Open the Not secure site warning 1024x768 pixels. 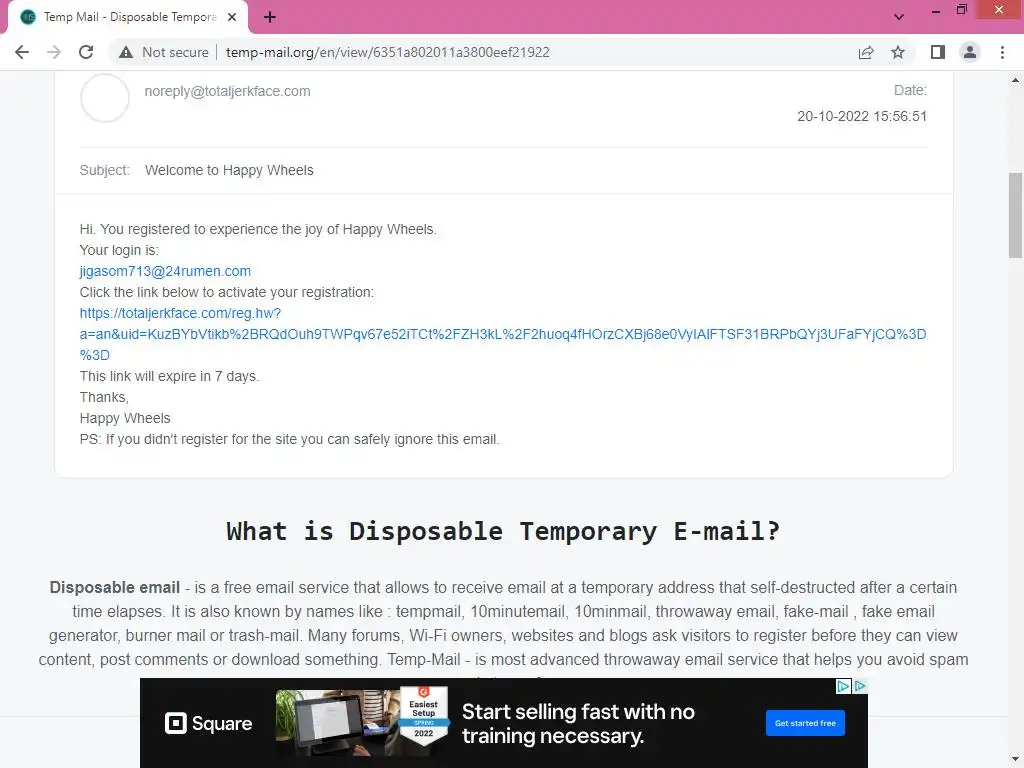pyautogui.click(x=163, y=52)
